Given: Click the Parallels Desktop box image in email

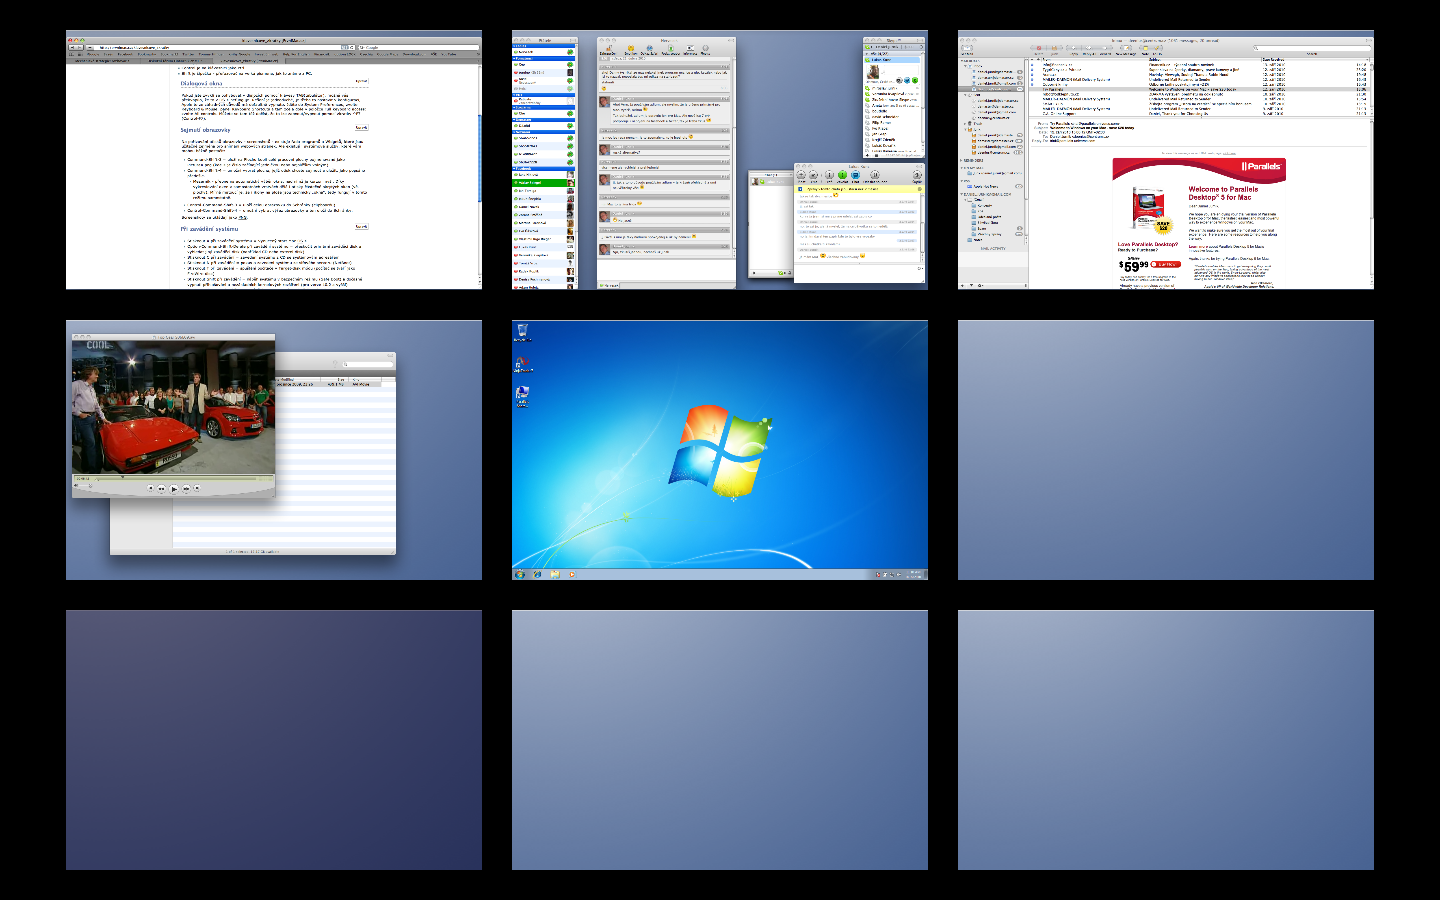Looking at the screenshot, I should pos(1148,209).
